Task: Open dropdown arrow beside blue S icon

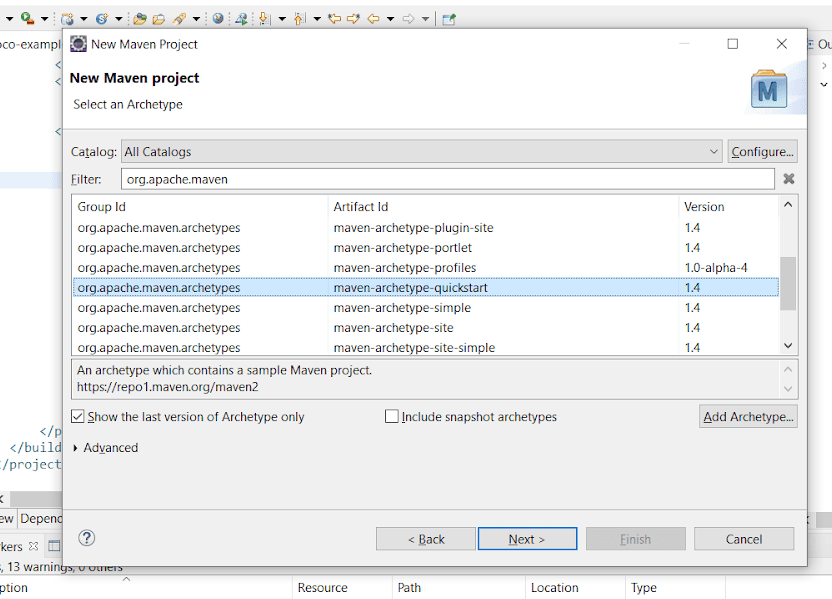Action: coord(118,19)
